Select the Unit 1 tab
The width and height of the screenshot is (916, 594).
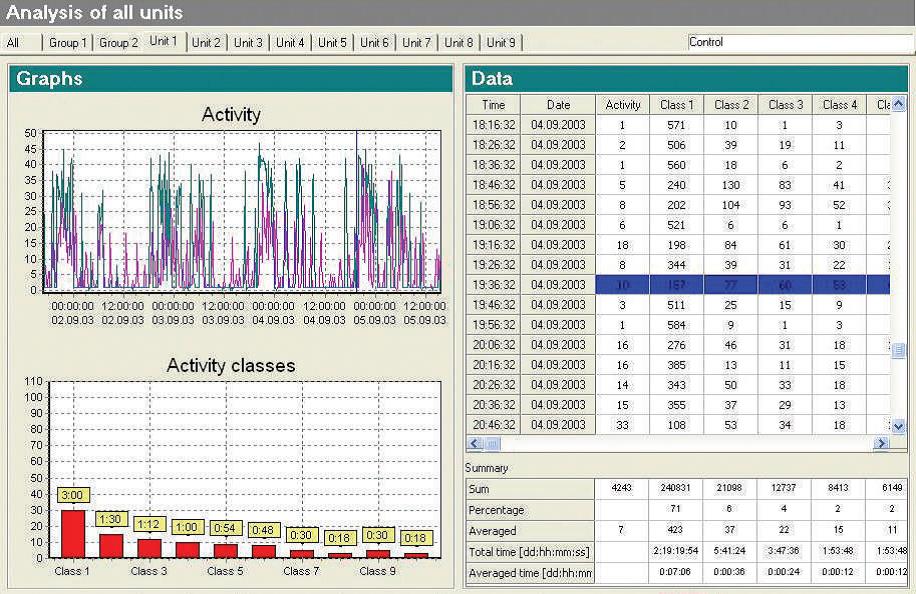[164, 41]
